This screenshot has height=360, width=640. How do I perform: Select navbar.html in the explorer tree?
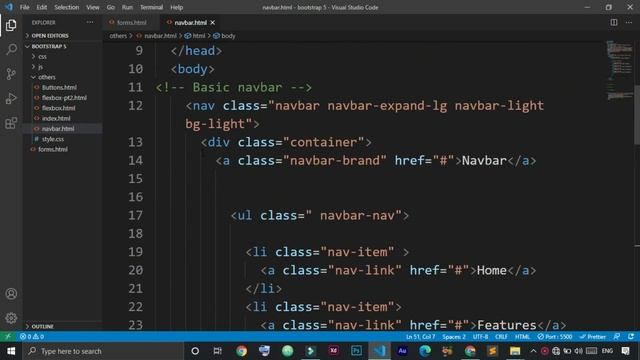[x=58, y=129]
